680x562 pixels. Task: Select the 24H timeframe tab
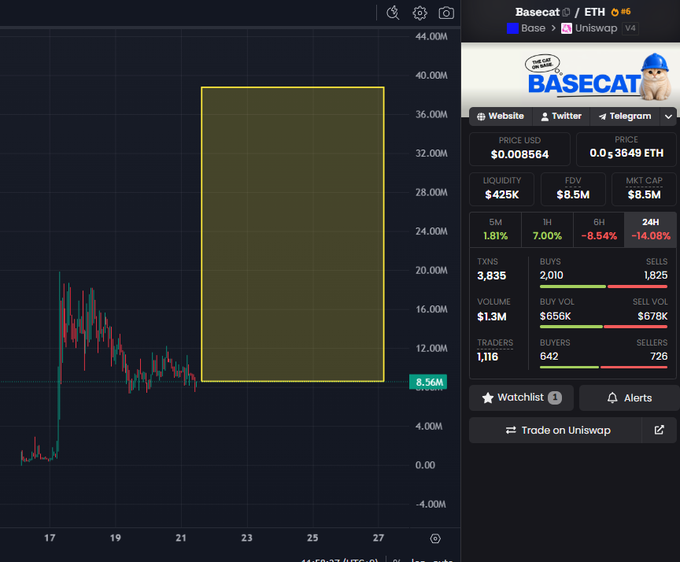651,229
